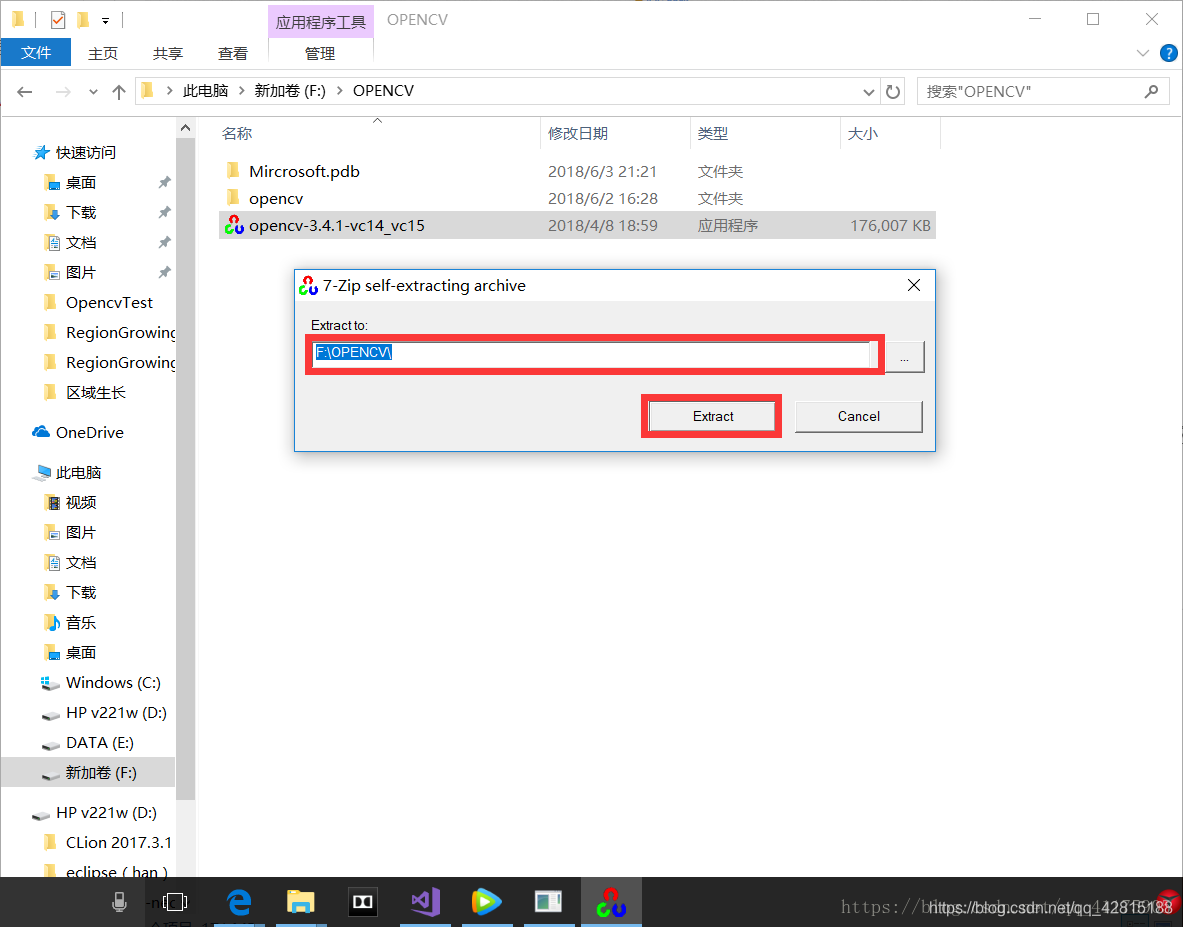Select OneDrive in the navigation pane
This screenshot has height=927, width=1183.
point(89,432)
